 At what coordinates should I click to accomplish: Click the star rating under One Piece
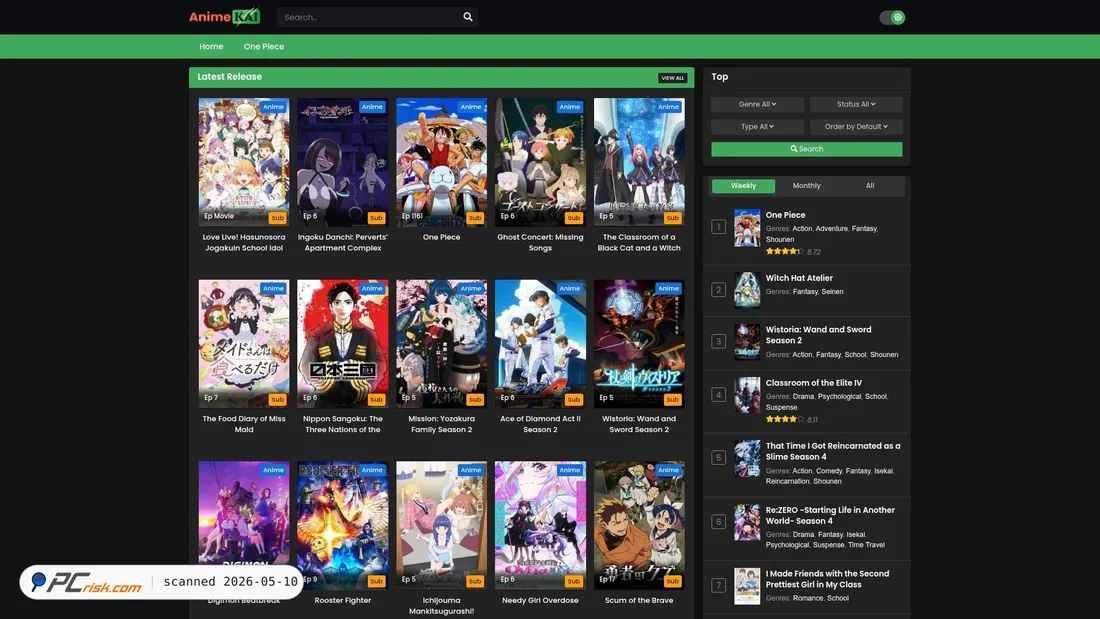coord(784,251)
